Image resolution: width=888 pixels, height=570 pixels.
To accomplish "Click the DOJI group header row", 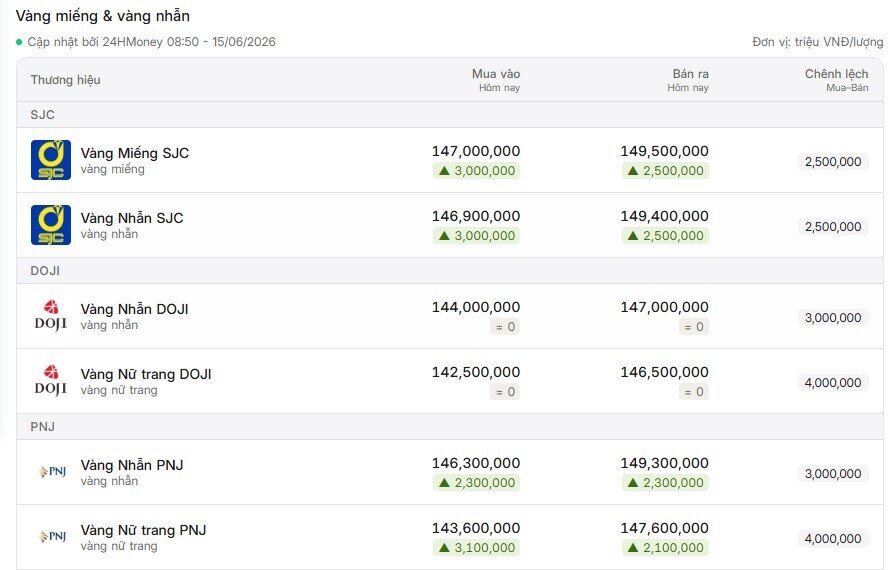I will click(450, 271).
